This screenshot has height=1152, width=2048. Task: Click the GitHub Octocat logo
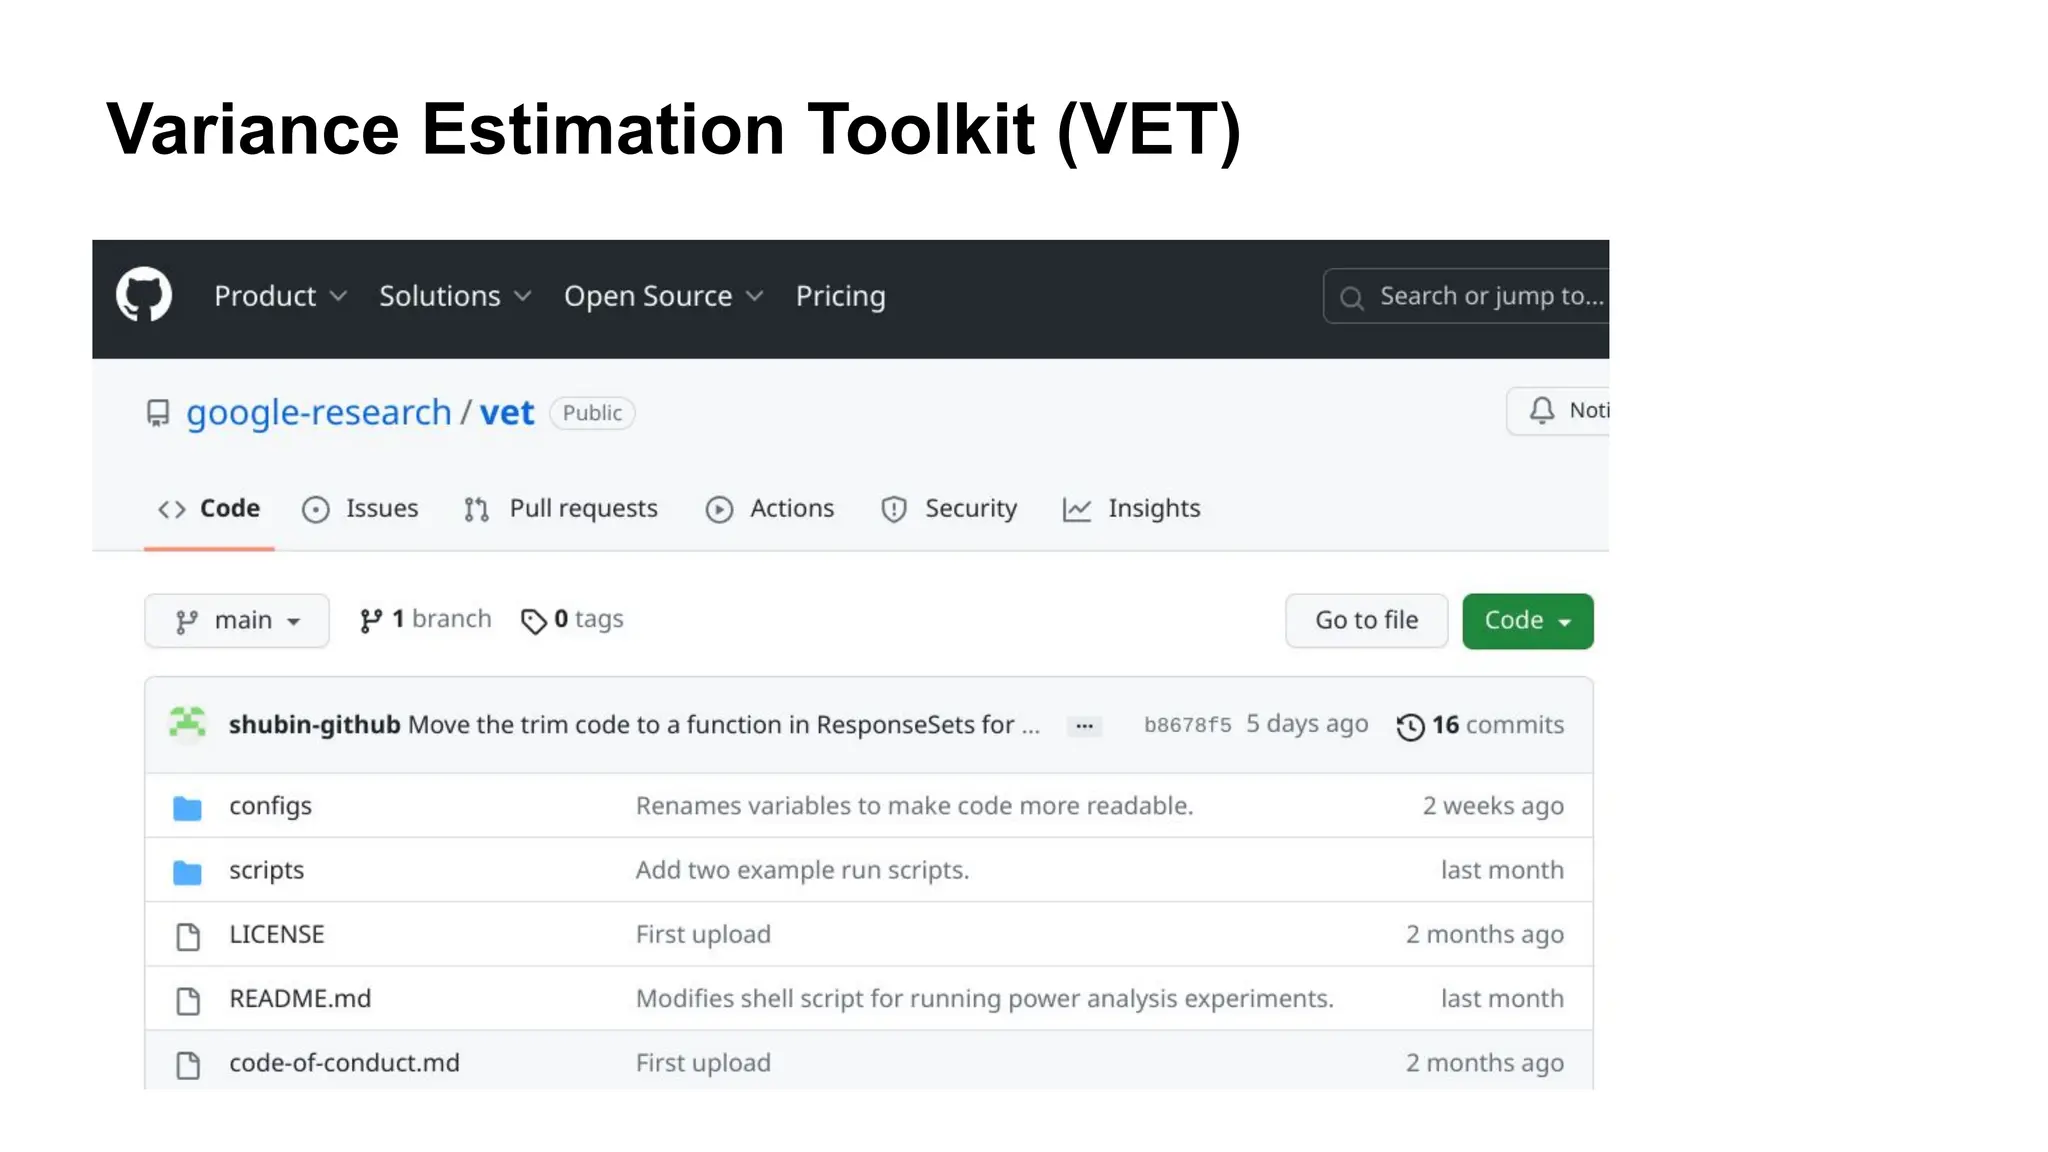point(144,295)
